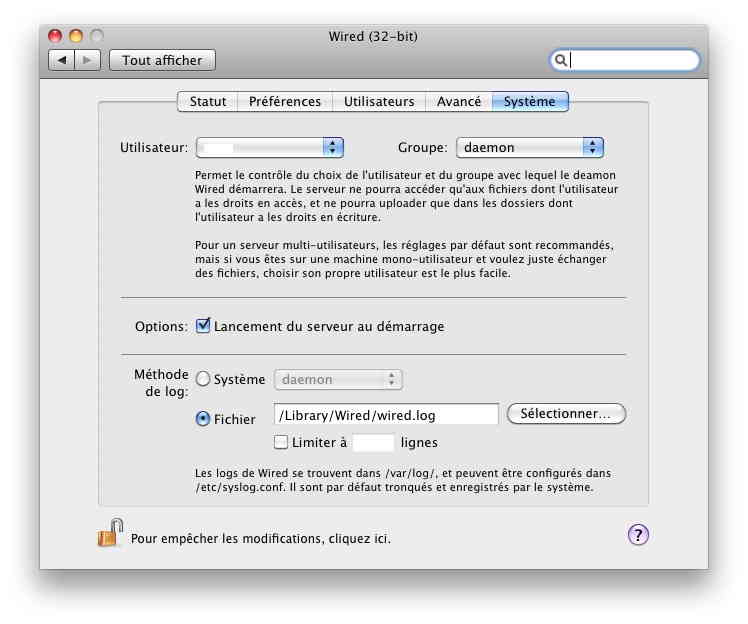Click the Tout afficher button
The height and width of the screenshot is (624, 748).
tap(162, 60)
